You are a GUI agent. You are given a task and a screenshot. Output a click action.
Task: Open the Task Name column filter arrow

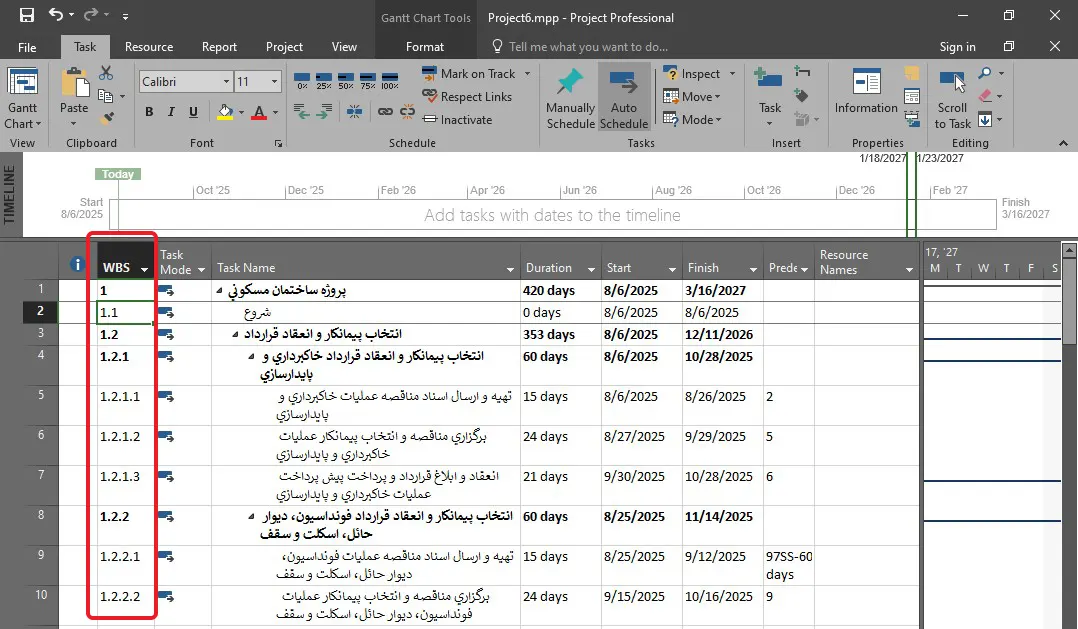pos(510,269)
